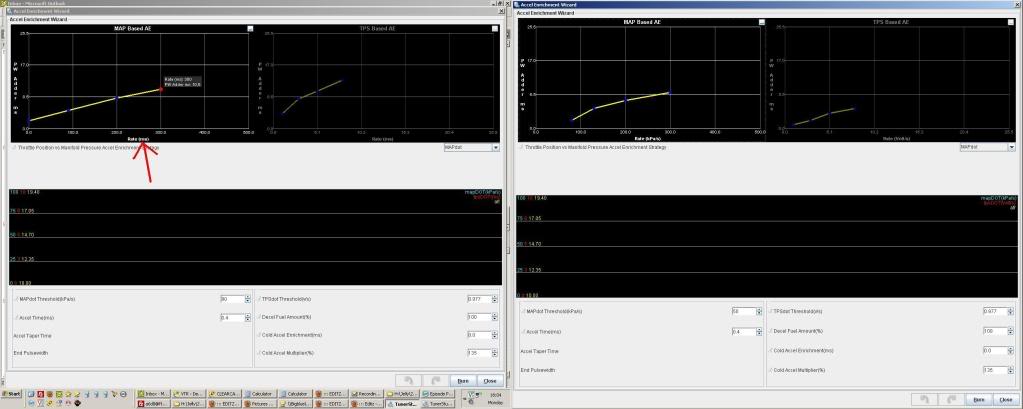Viewport: 1023px width, 409px height.
Task: Adjust Cold Accel Multiplier stepper in left window
Action: [x=495, y=353]
